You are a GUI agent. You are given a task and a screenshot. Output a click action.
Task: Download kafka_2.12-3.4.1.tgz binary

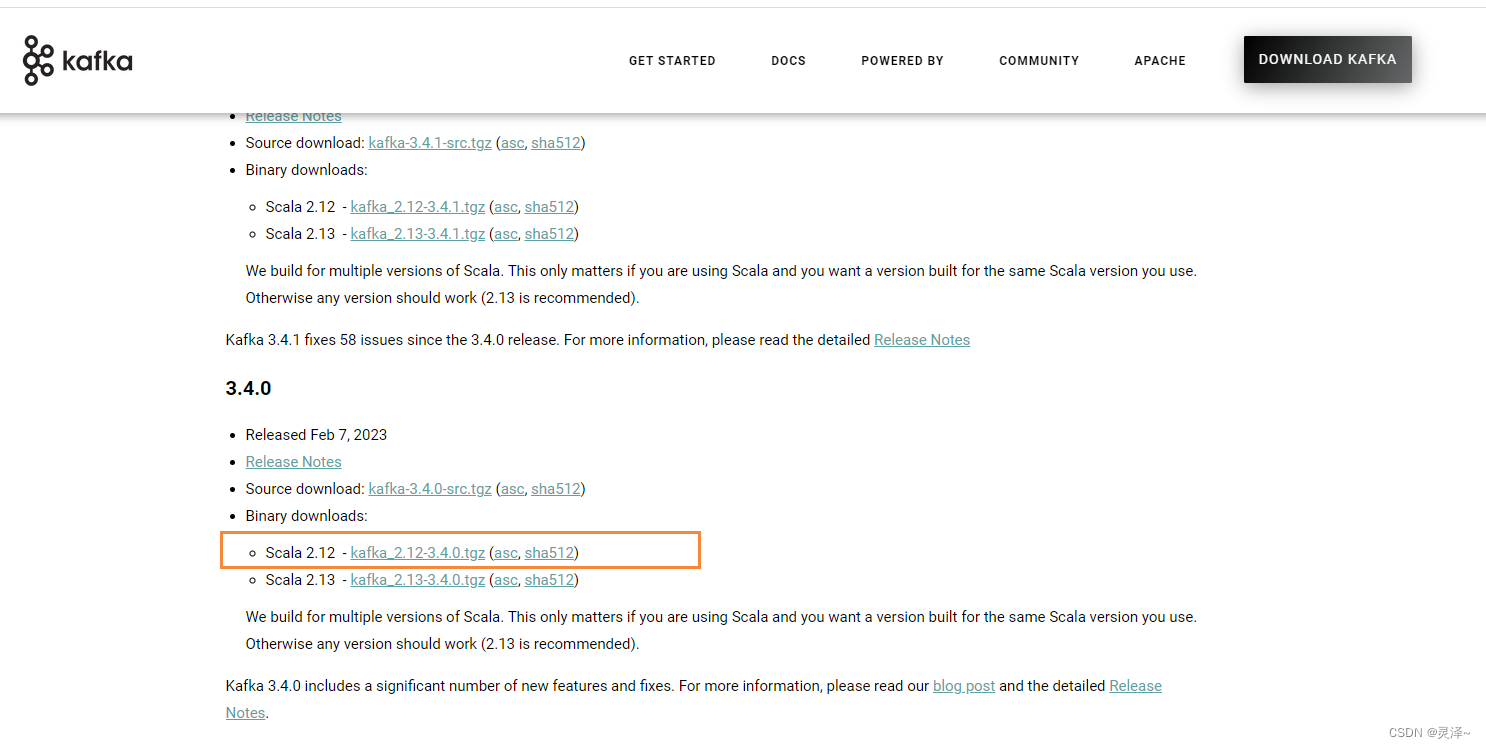(418, 207)
